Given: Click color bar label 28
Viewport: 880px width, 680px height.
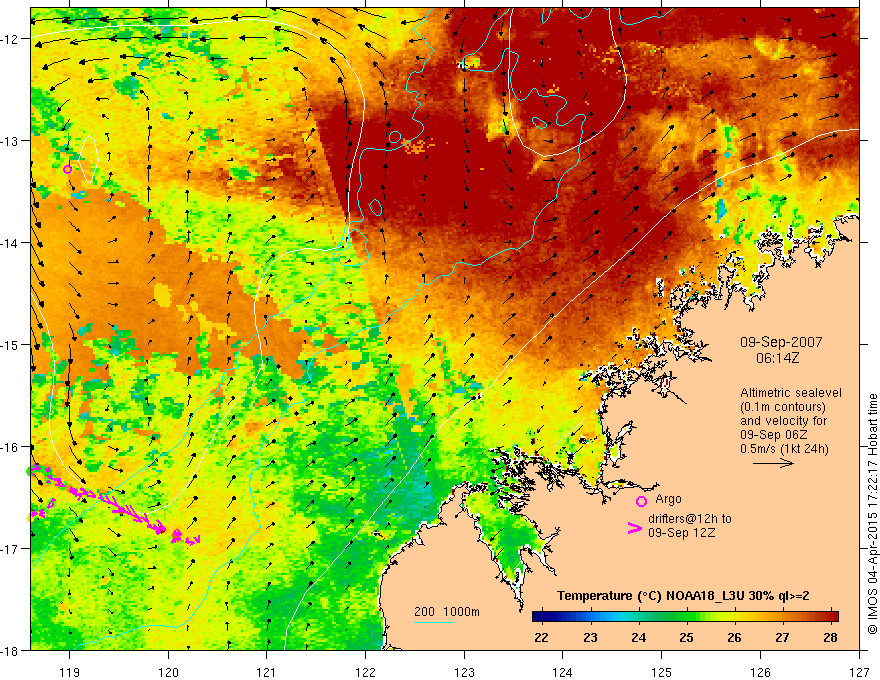Looking at the screenshot, I should pyautogui.click(x=831, y=637).
